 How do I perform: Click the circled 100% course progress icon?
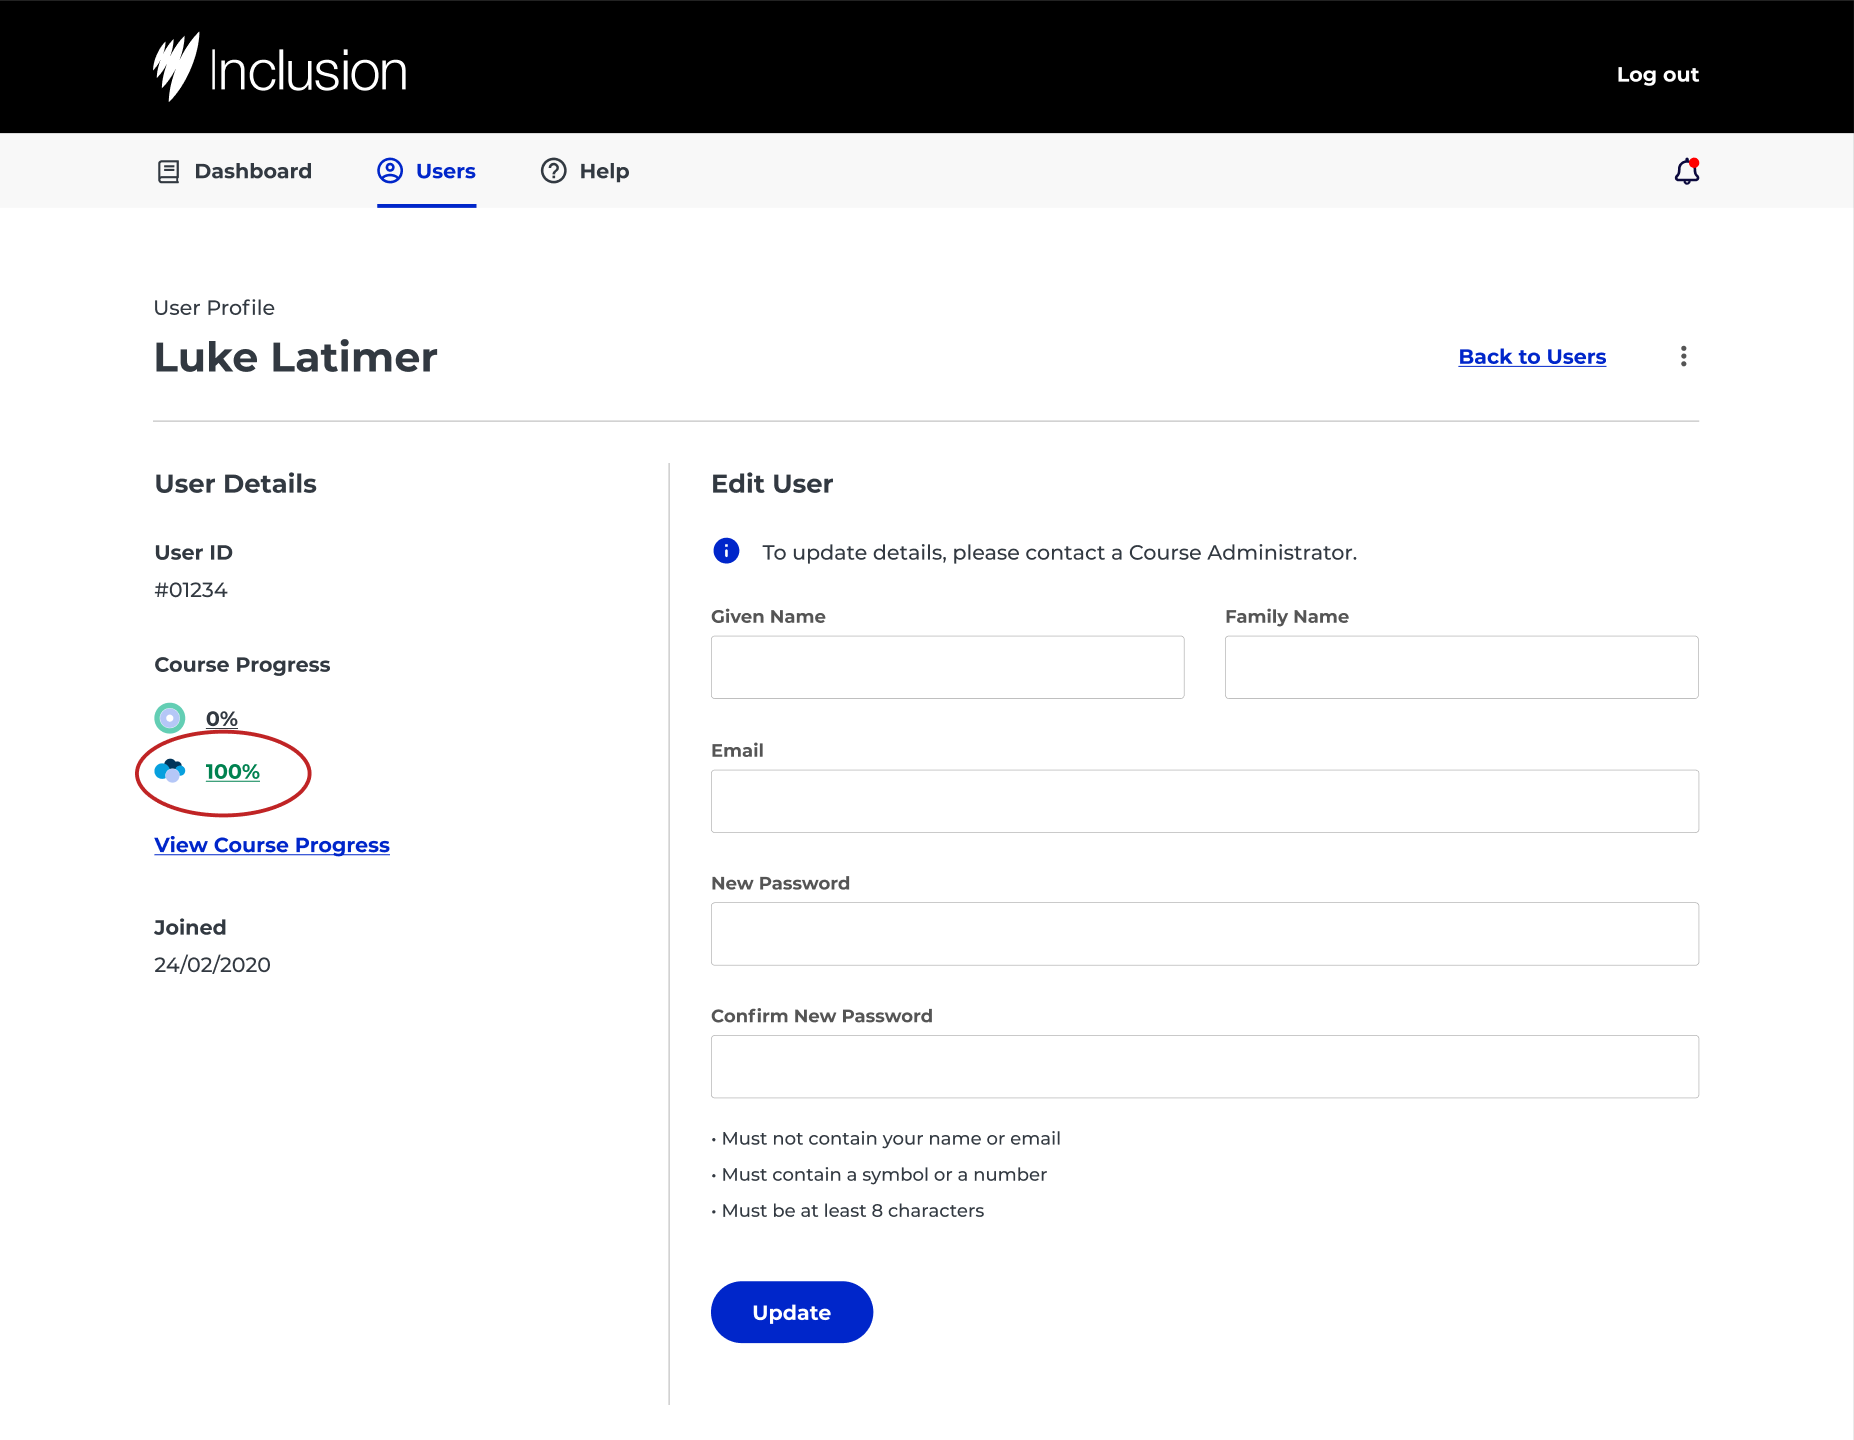coord(171,771)
